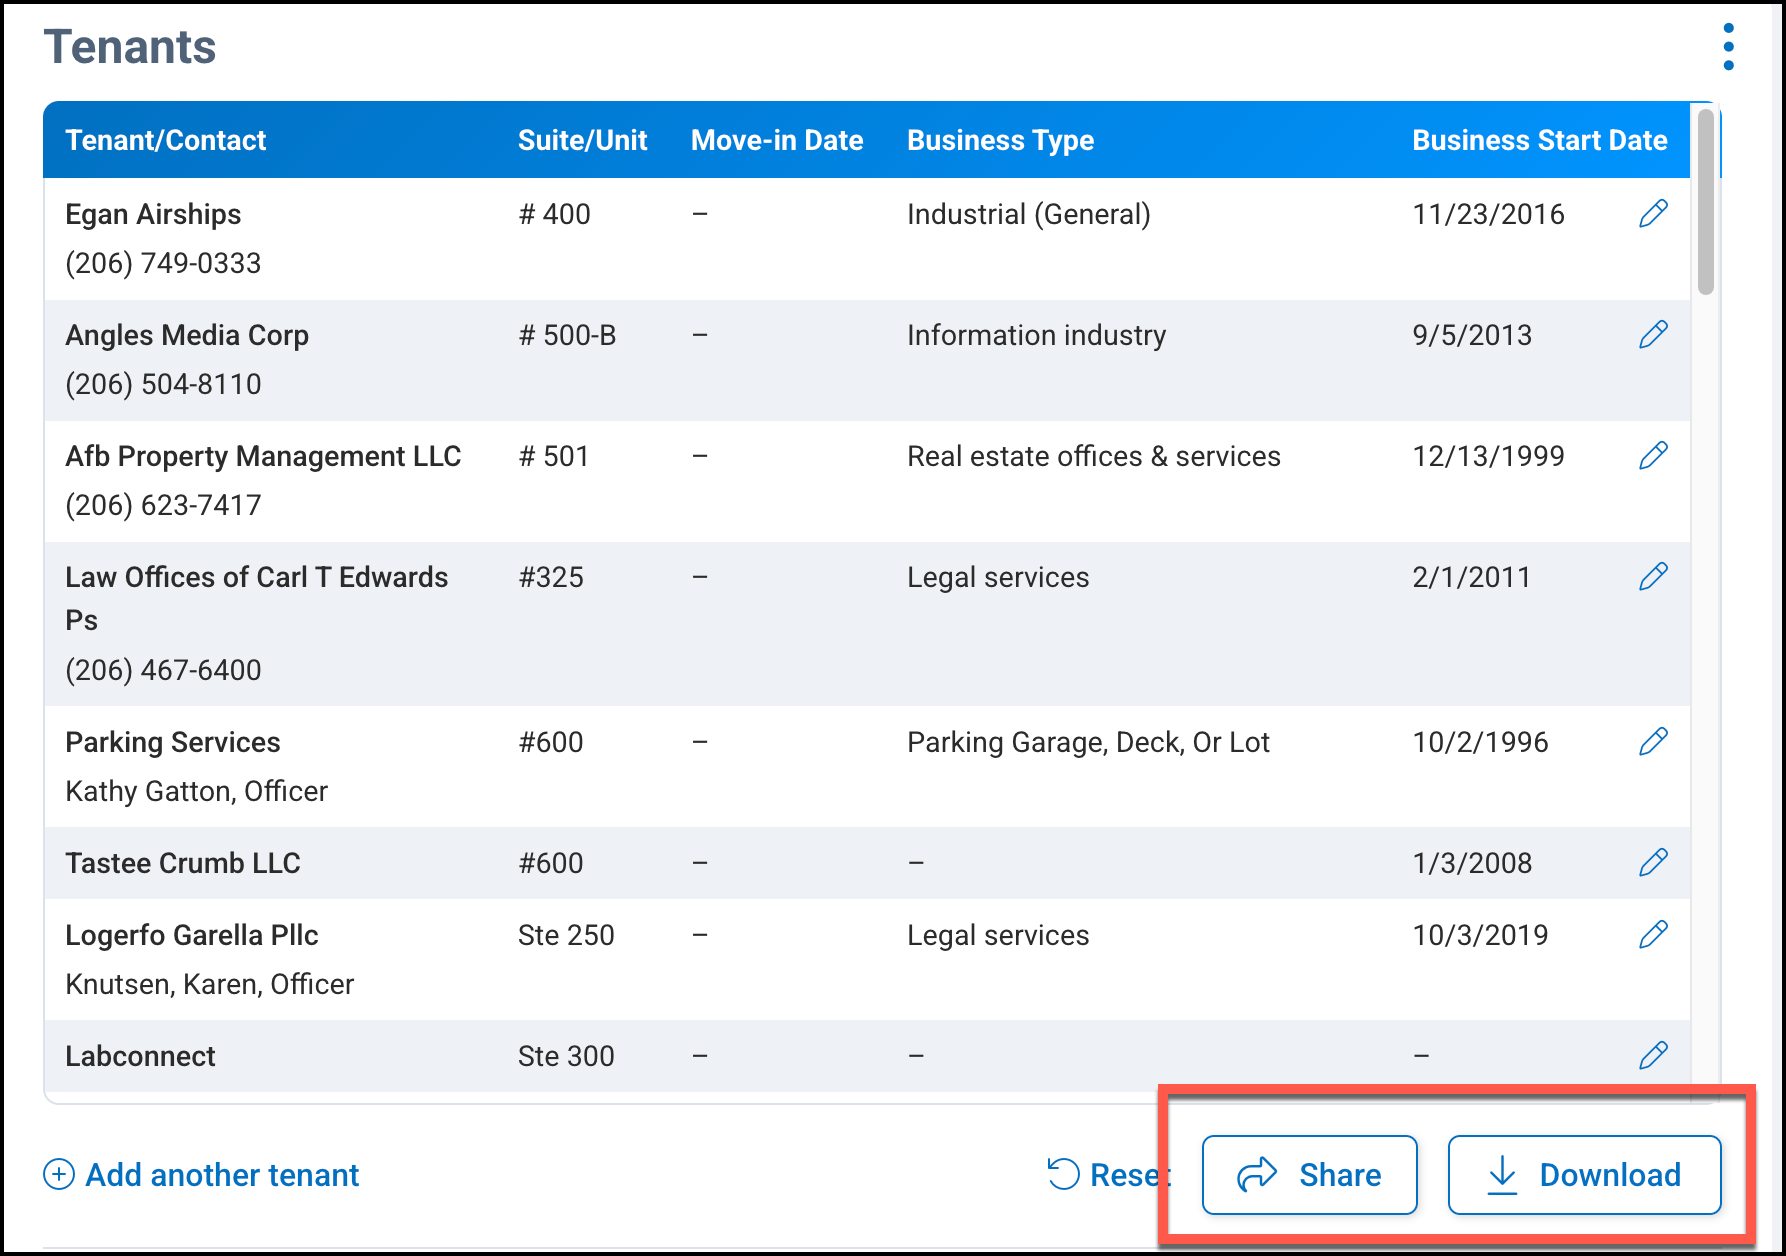Click the Business Type column header

pyautogui.click(x=1000, y=140)
